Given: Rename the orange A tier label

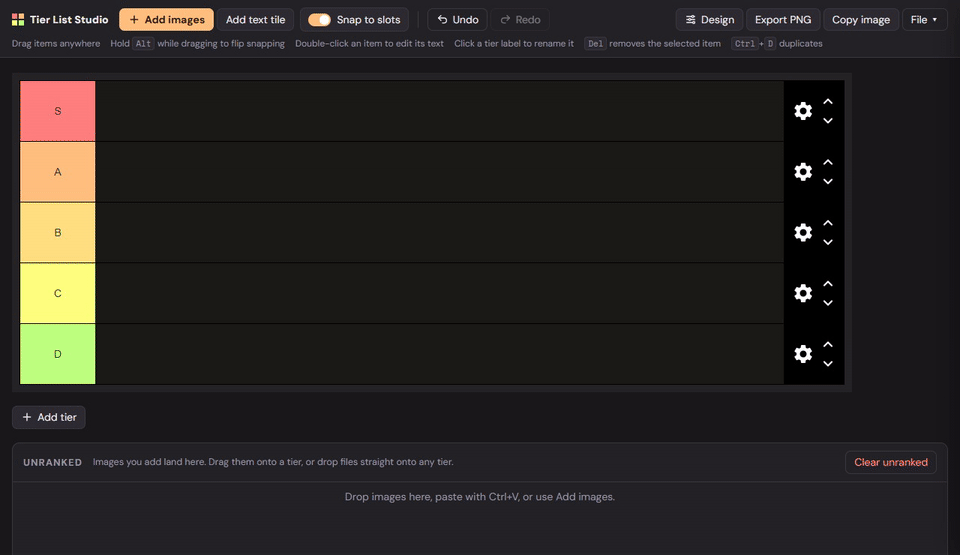Looking at the screenshot, I should pos(58,172).
